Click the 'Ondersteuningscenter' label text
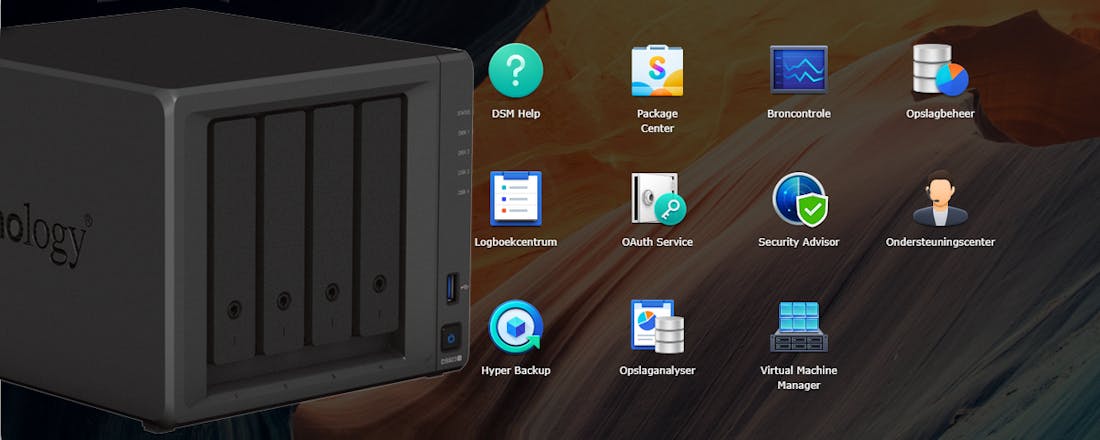 click(x=940, y=242)
